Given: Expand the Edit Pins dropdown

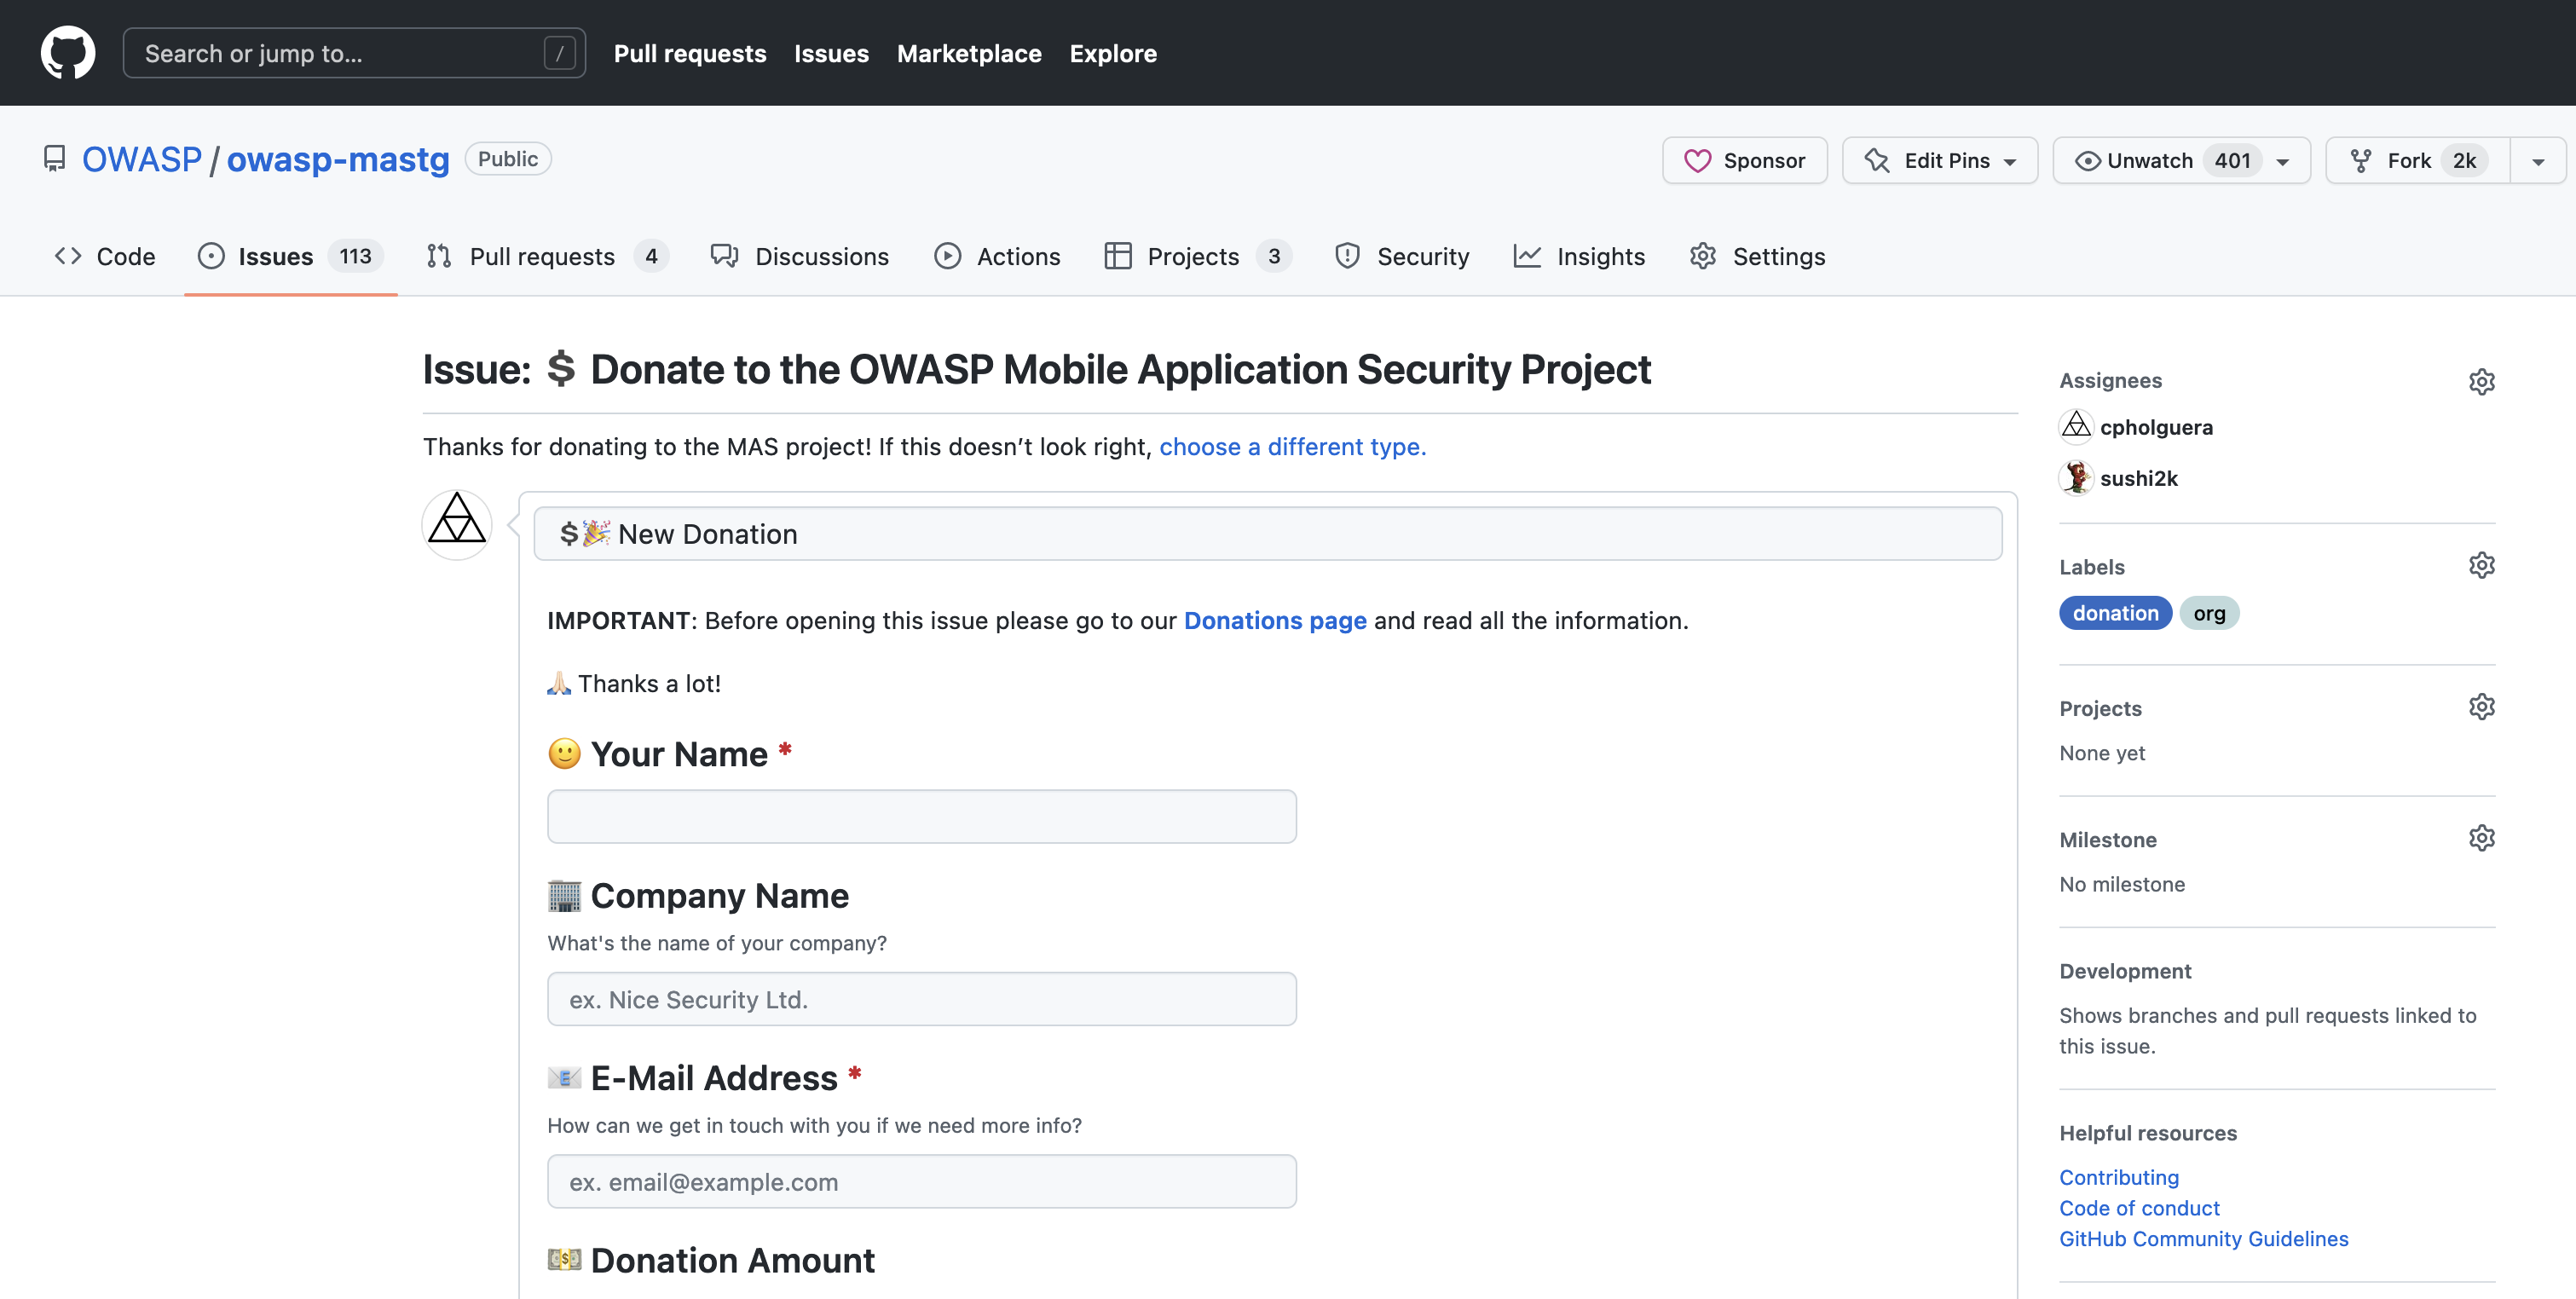Looking at the screenshot, I should [1939, 161].
